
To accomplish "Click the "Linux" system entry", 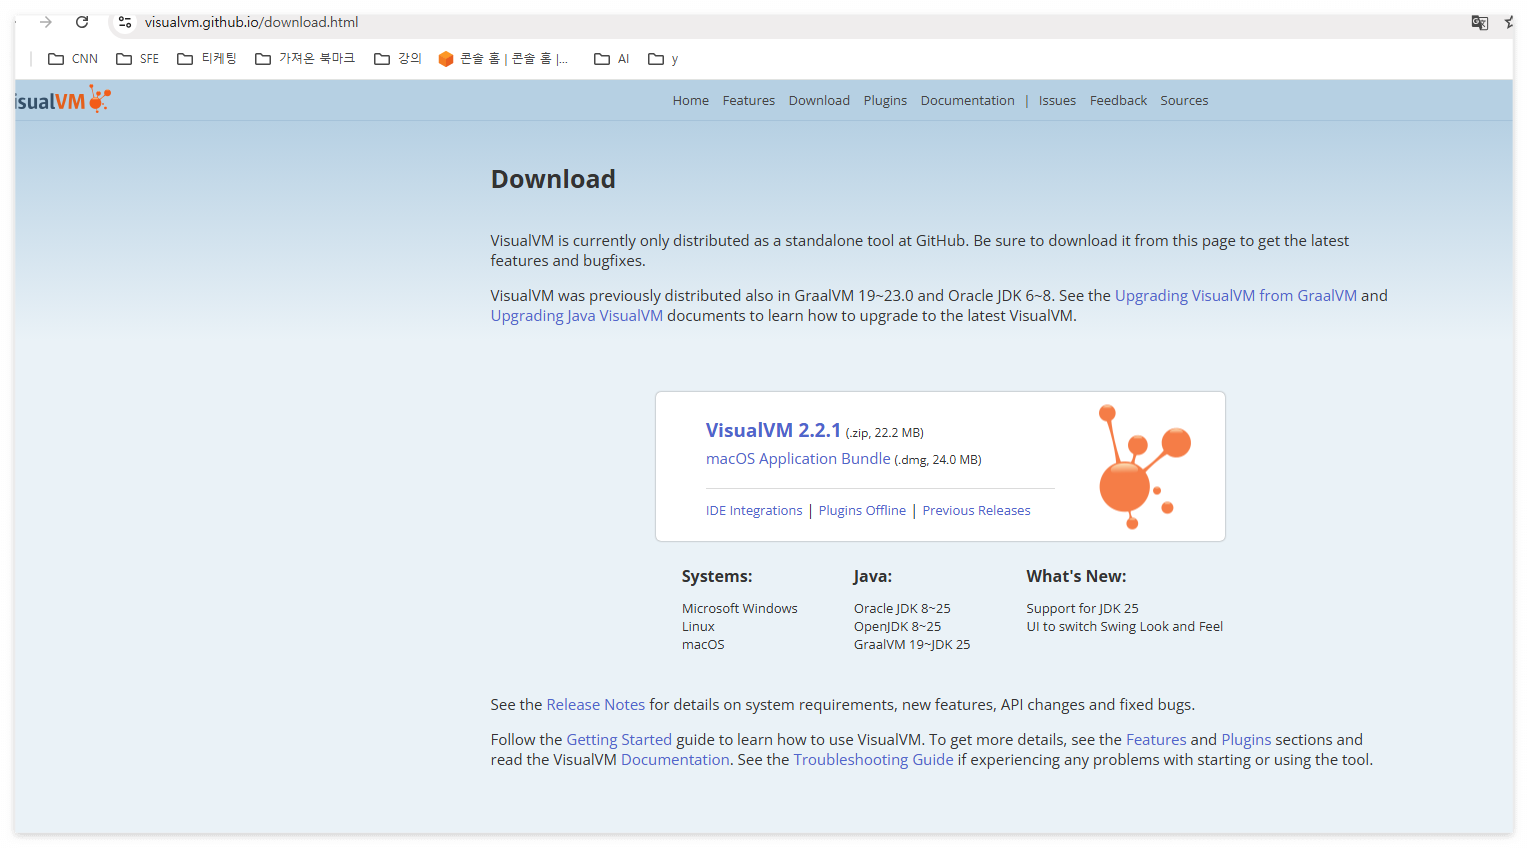I will point(698,627).
